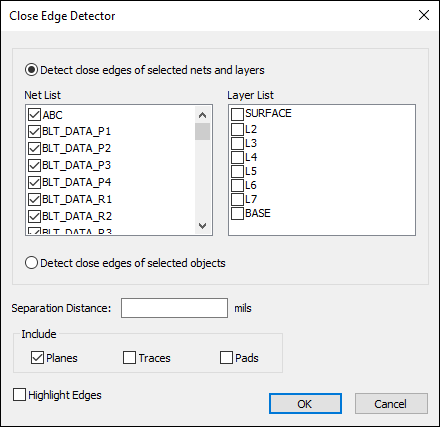The width and height of the screenshot is (440, 427).
Task: Select Detect close edges of selected nets and layers
Action: 31,70
